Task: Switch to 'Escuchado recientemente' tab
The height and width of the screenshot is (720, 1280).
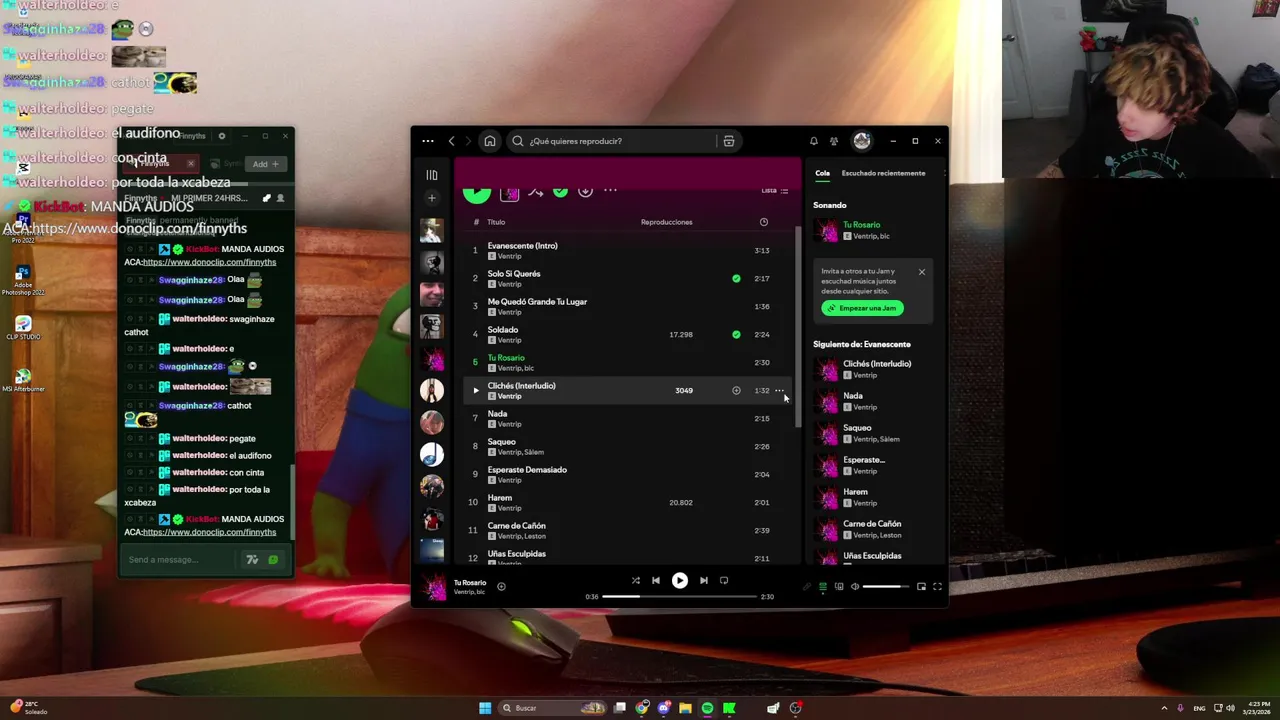Action: pyautogui.click(x=883, y=173)
